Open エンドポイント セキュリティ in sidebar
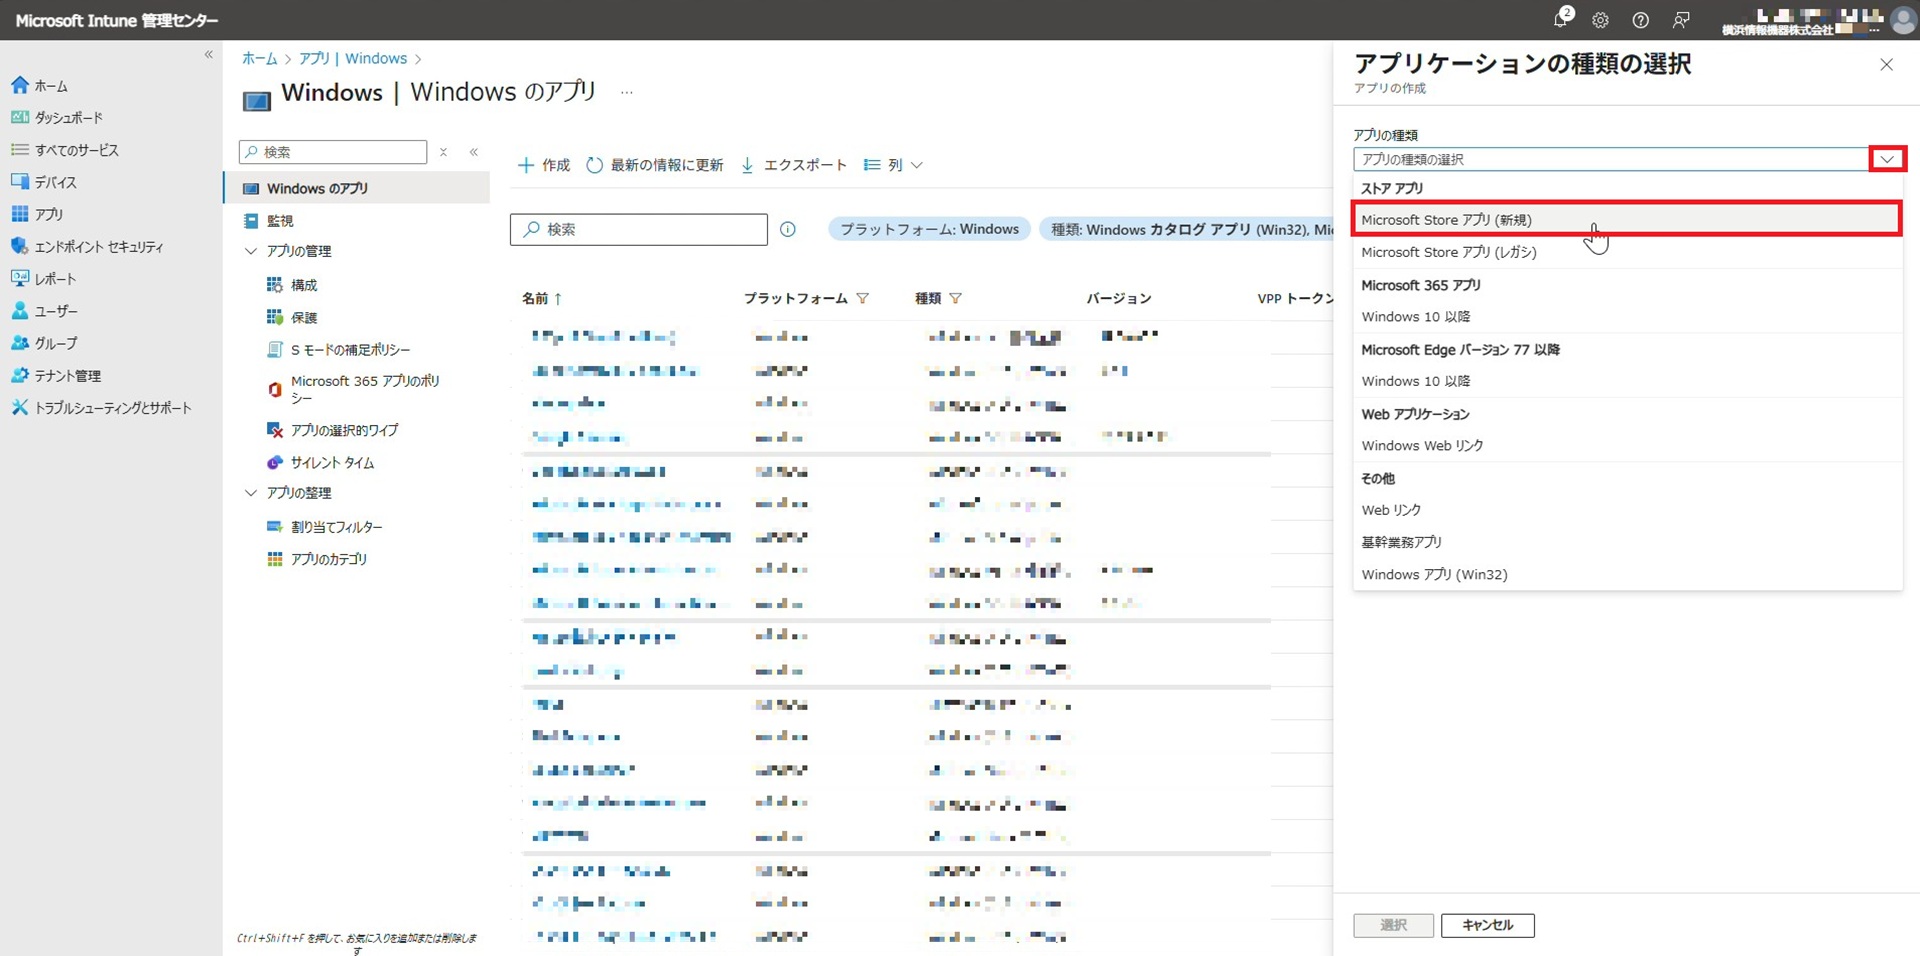 tap(98, 247)
